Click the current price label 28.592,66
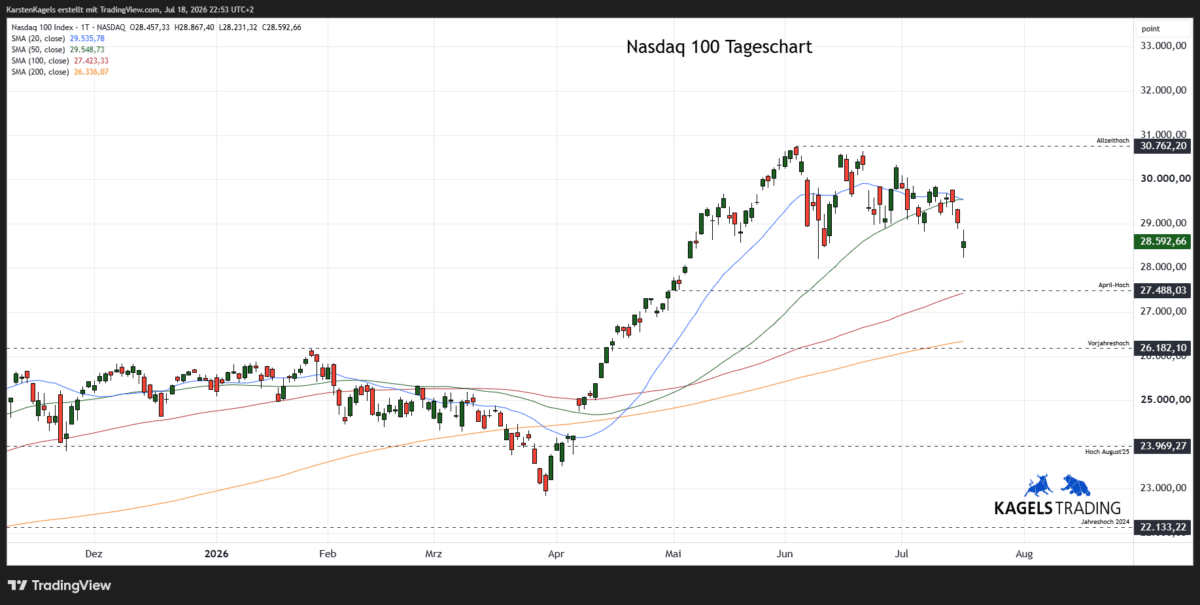The width and height of the screenshot is (1200, 605). tap(1162, 241)
